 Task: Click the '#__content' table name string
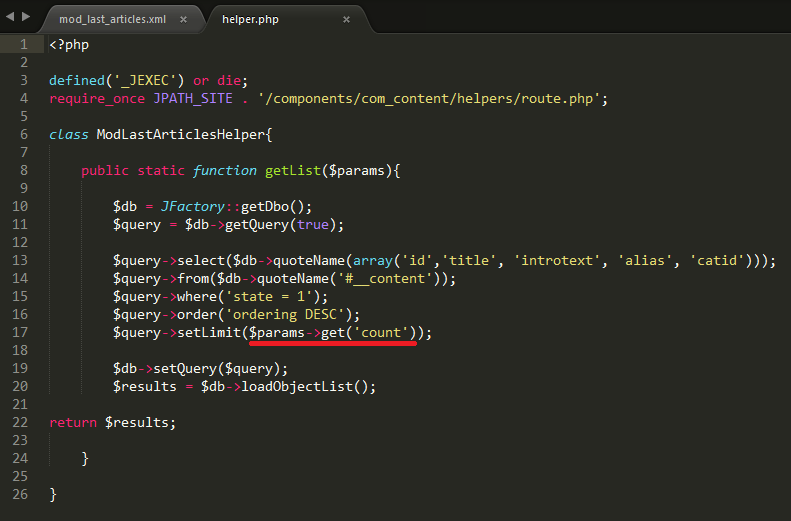pyautogui.click(x=387, y=279)
